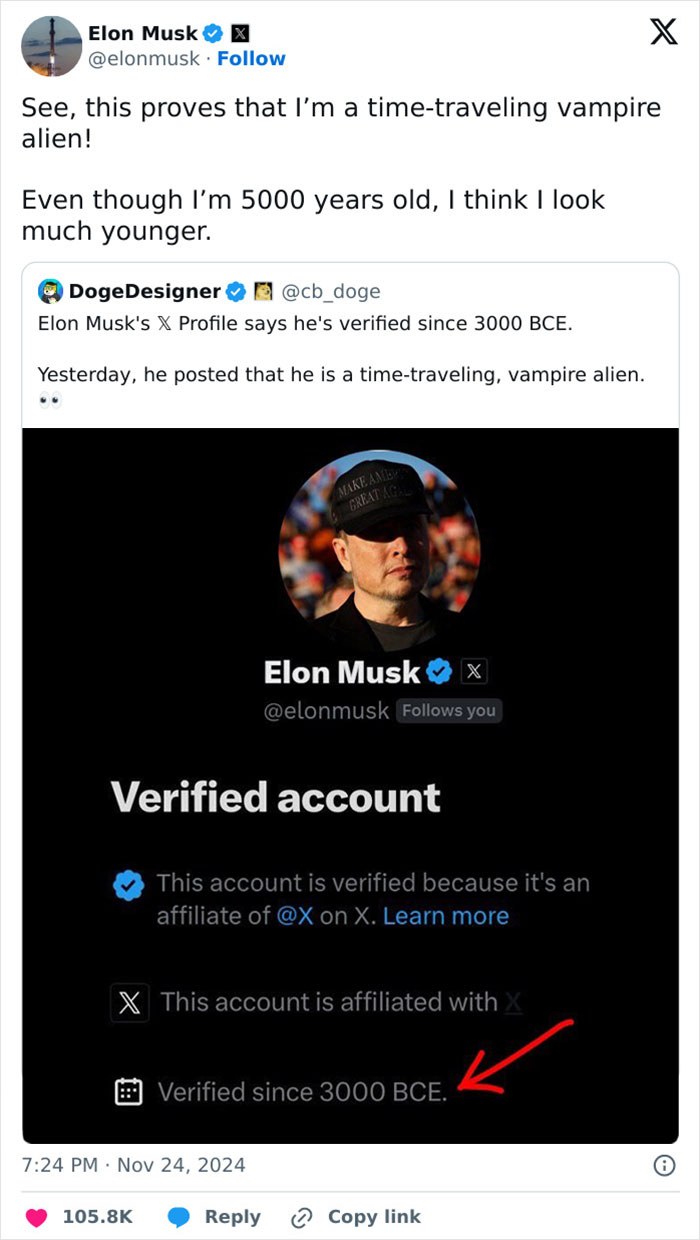Click the reply speech bubble icon
700x1240 pixels.
click(180, 1216)
